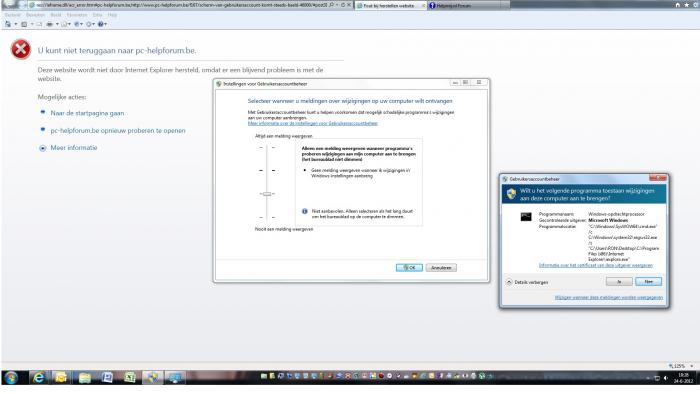This screenshot has height=394, width=700.
Task: Click the IE favorites star icon at top right
Action: click(687, 5)
